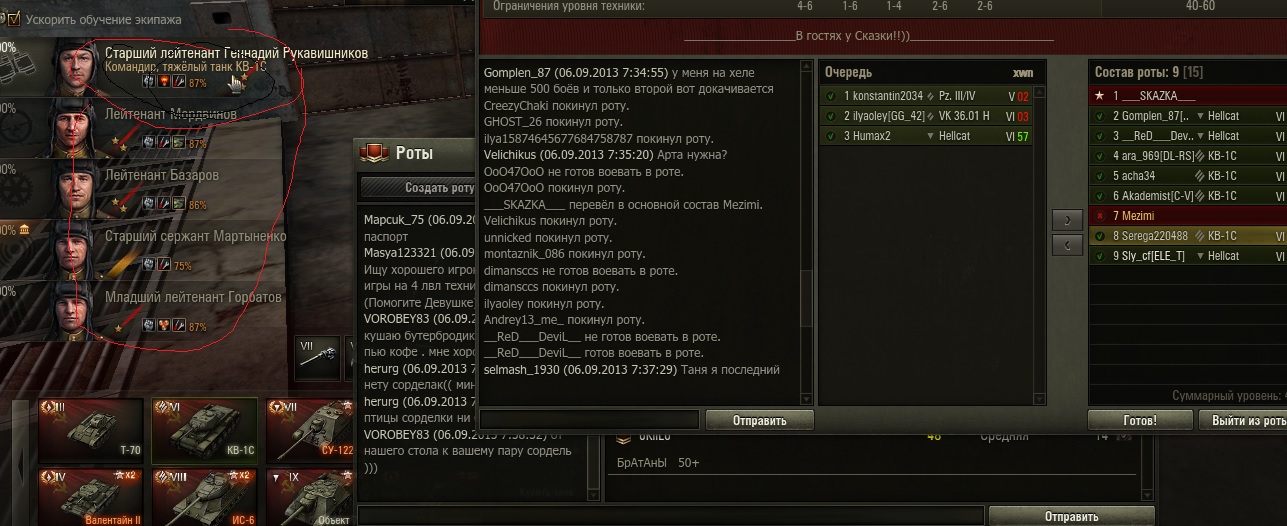Select the T-70 tank in the carousel
This screenshot has width=1287, height=526.
click(x=90, y=428)
